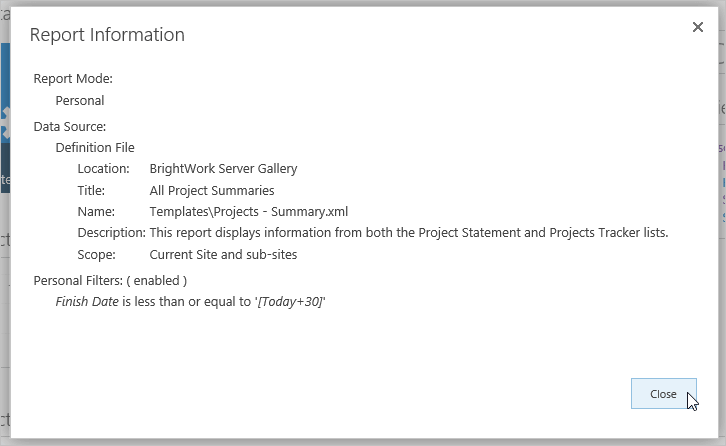726x446 pixels.
Task: Click the Title field label
Action: 91,190
